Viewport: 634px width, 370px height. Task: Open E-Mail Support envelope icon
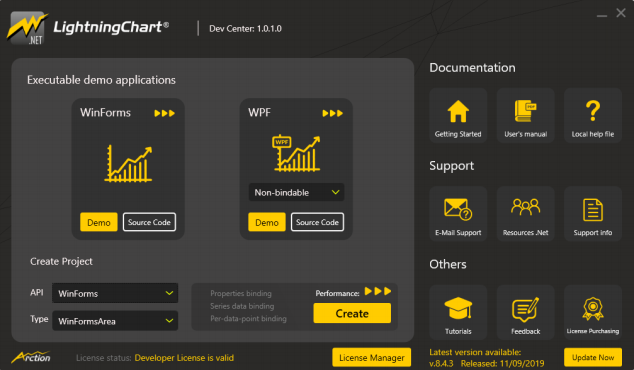pyautogui.click(x=458, y=209)
